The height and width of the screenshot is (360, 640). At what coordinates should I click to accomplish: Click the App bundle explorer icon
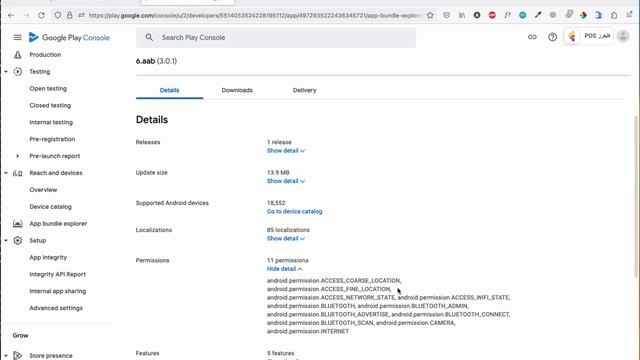click(18, 224)
